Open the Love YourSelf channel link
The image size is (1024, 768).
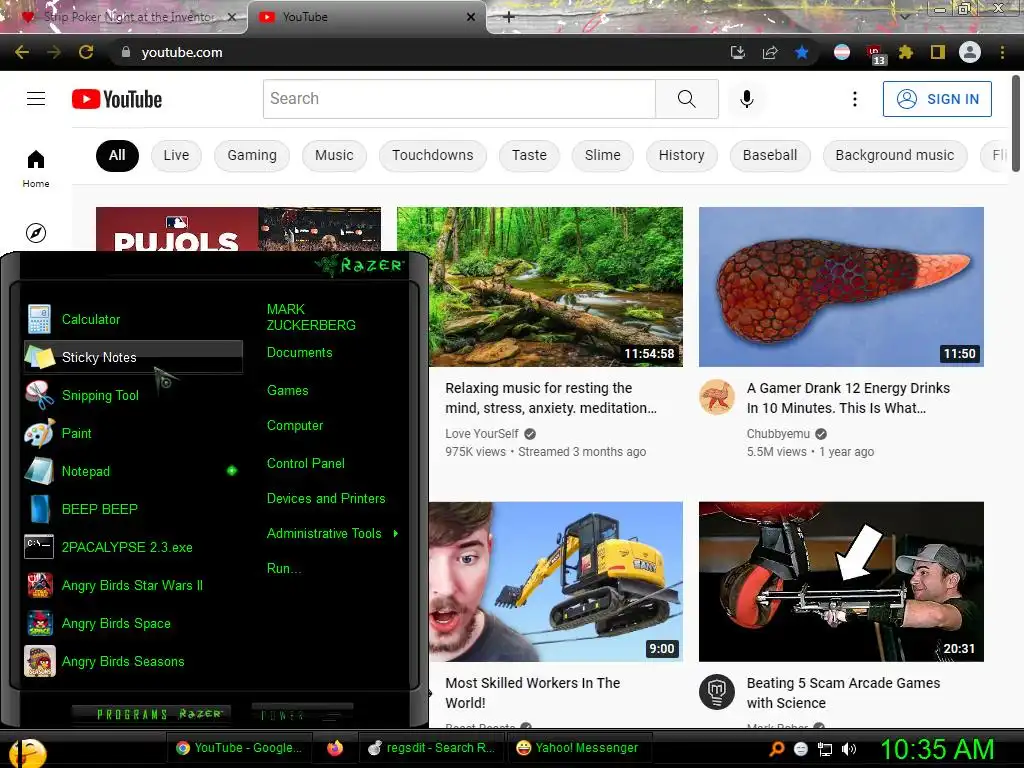point(481,434)
